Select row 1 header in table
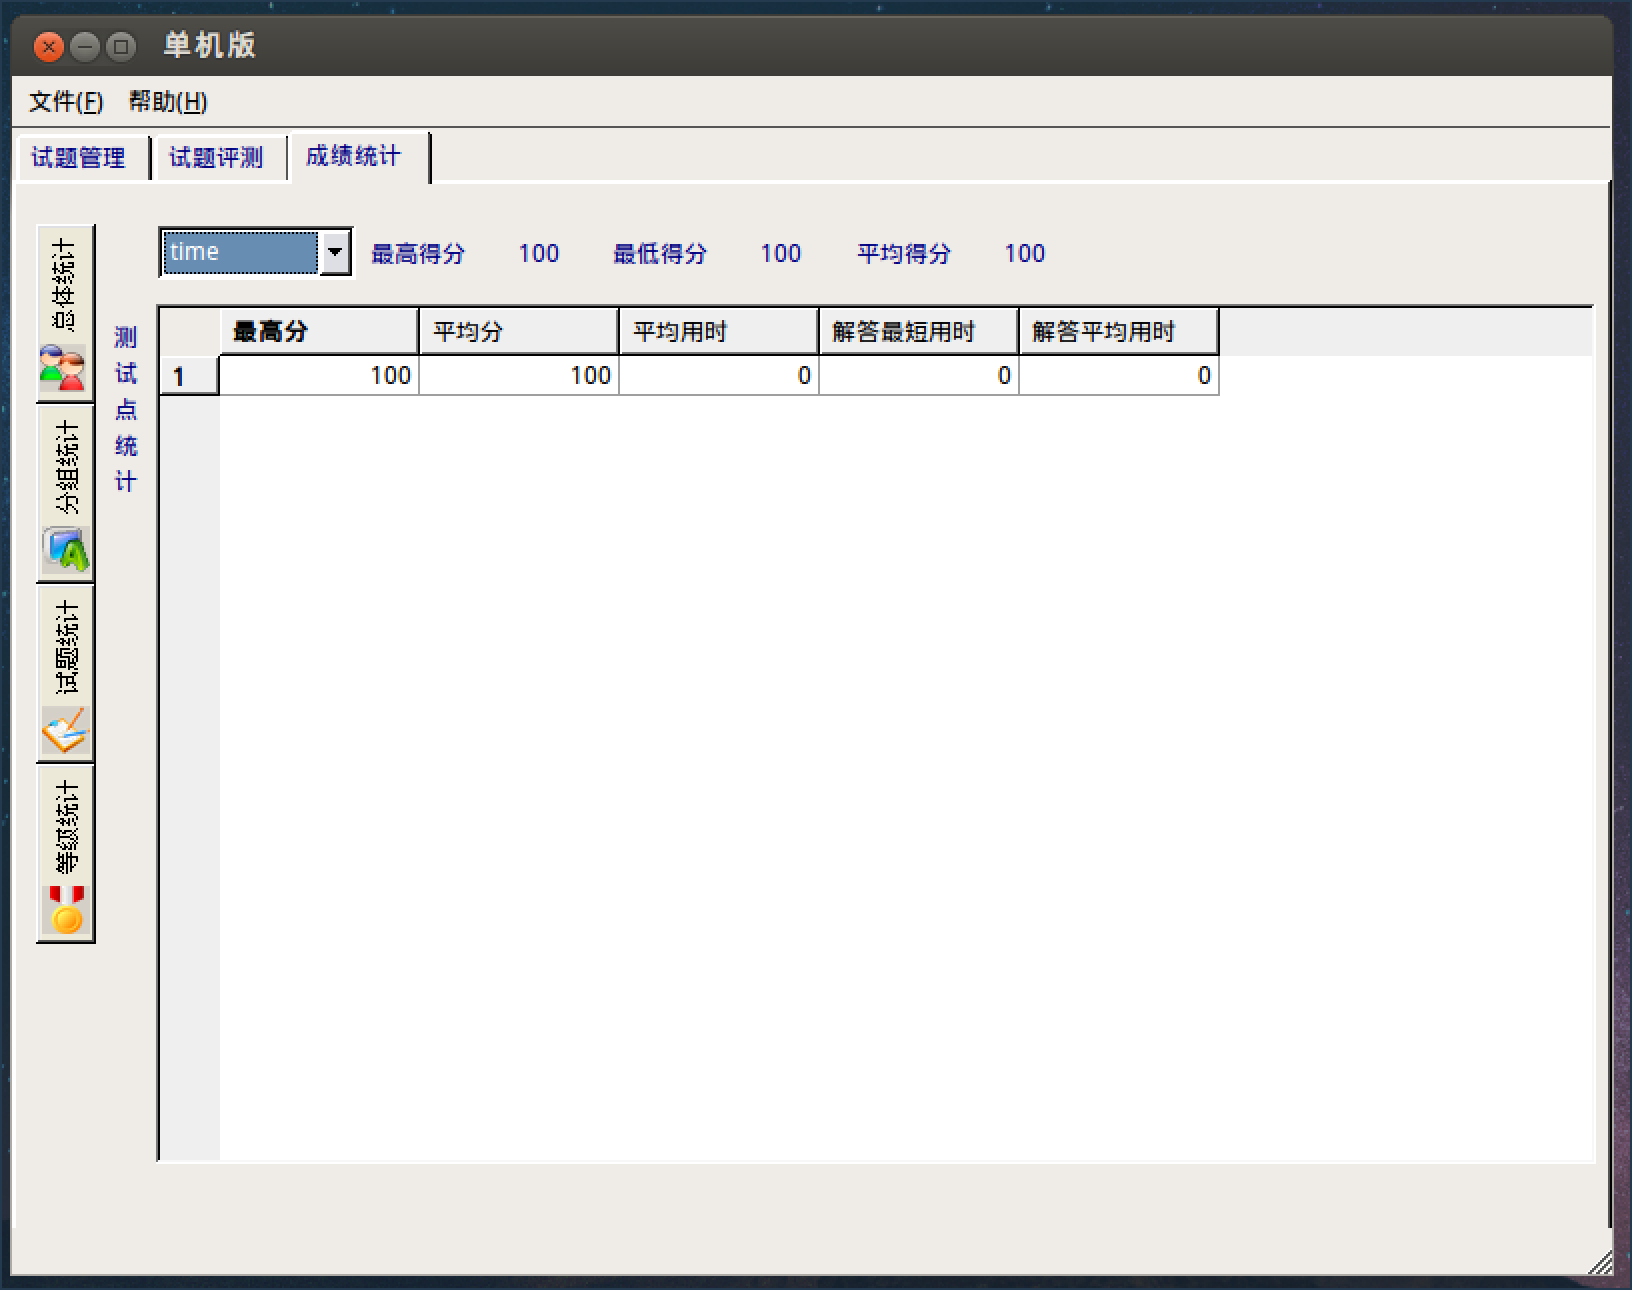 click(188, 376)
